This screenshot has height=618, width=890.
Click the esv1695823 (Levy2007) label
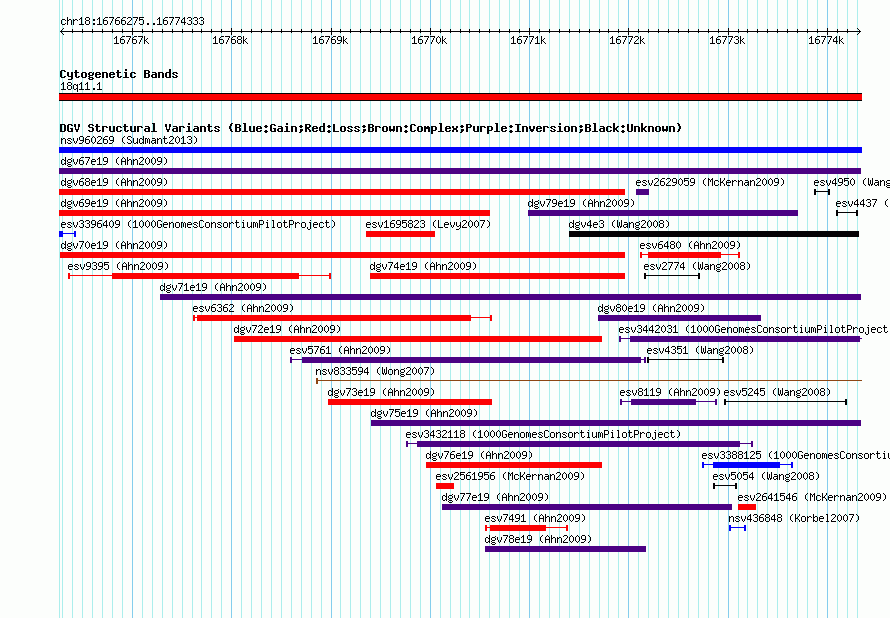(x=428, y=224)
